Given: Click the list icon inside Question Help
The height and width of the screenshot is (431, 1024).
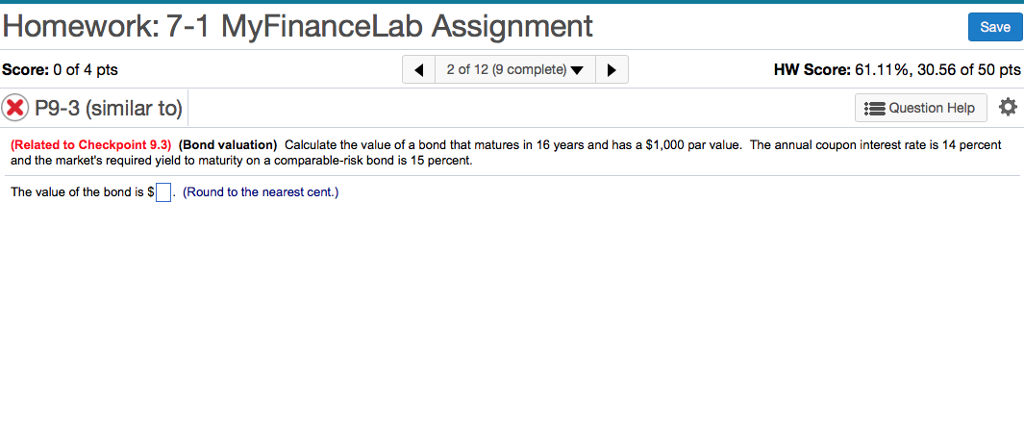Looking at the screenshot, I should pyautogui.click(x=874, y=108).
